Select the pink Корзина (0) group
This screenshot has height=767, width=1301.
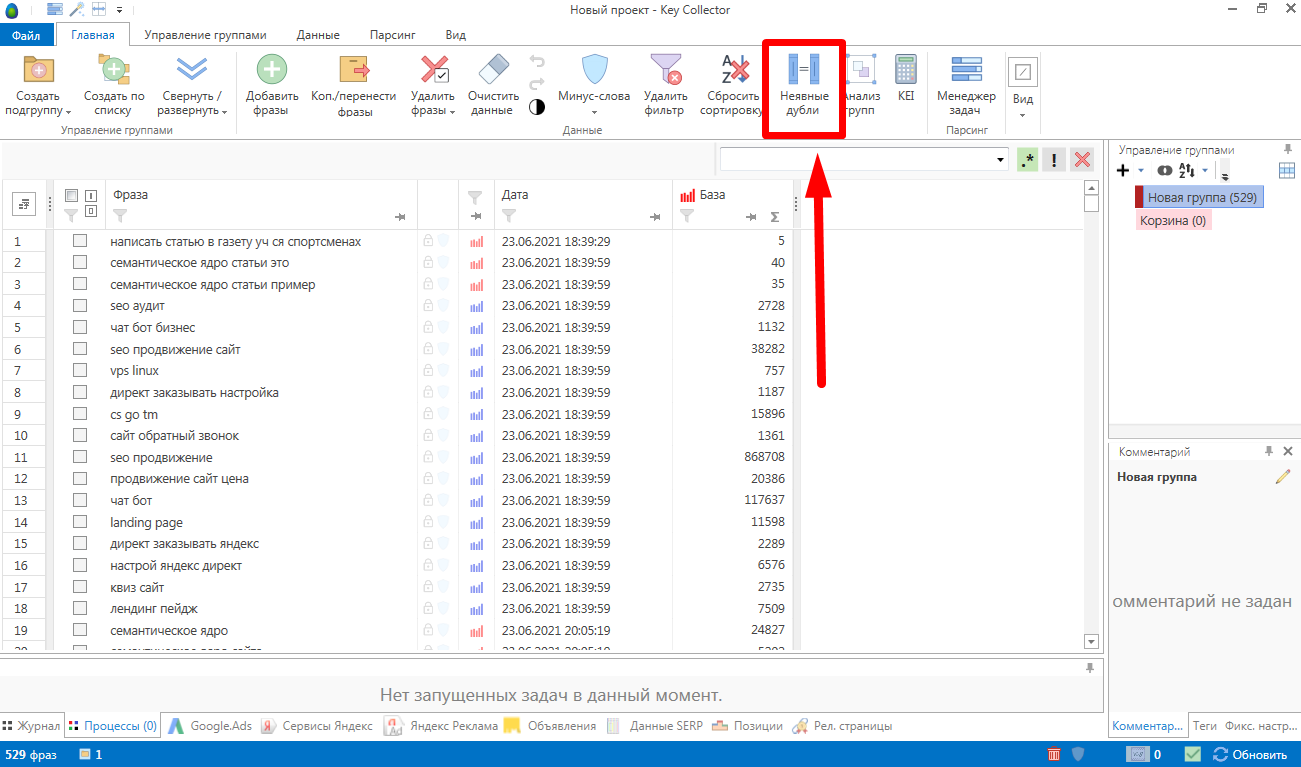click(x=1174, y=220)
